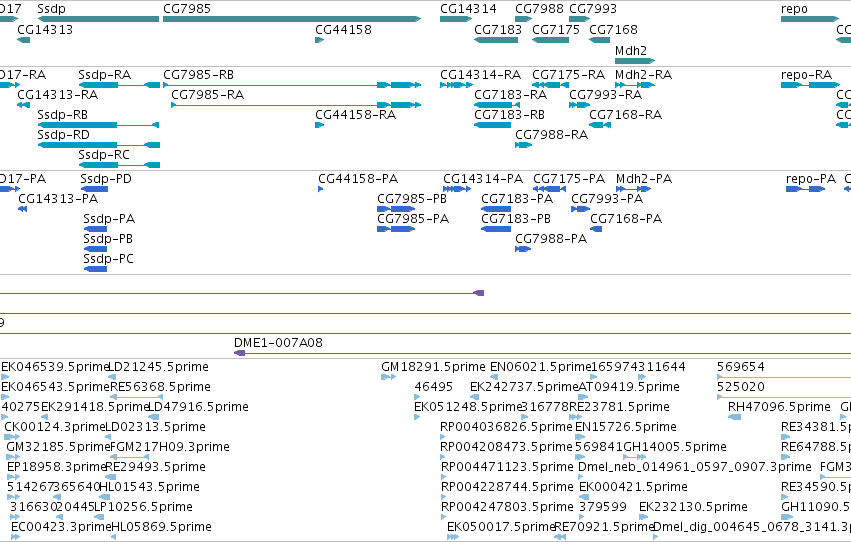Select the CG7985-PB protein label
Viewport: 851px width, 542px height.
tap(412, 199)
